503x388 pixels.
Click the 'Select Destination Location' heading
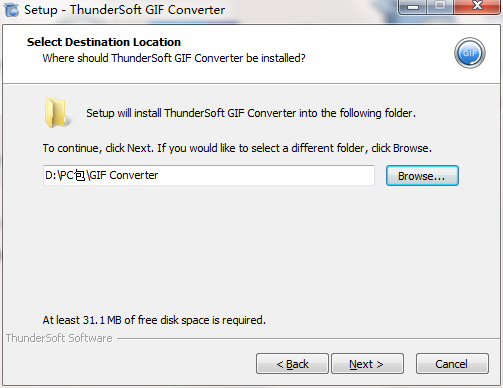(x=104, y=42)
